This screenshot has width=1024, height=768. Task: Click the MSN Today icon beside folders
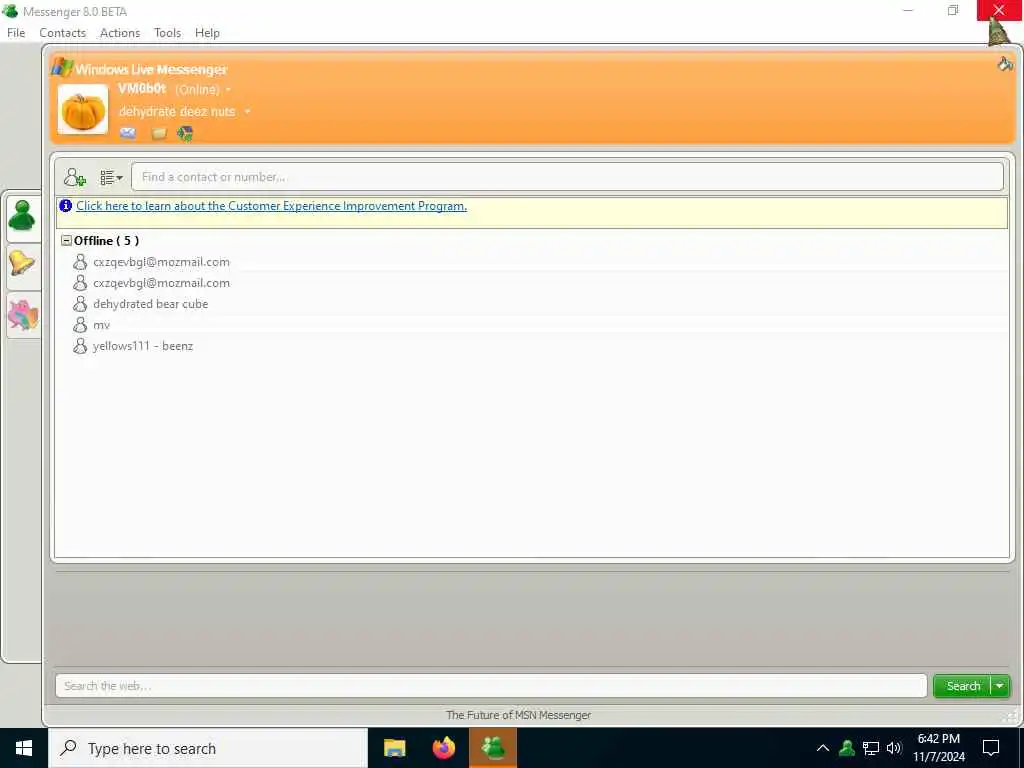click(x=185, y=134)
